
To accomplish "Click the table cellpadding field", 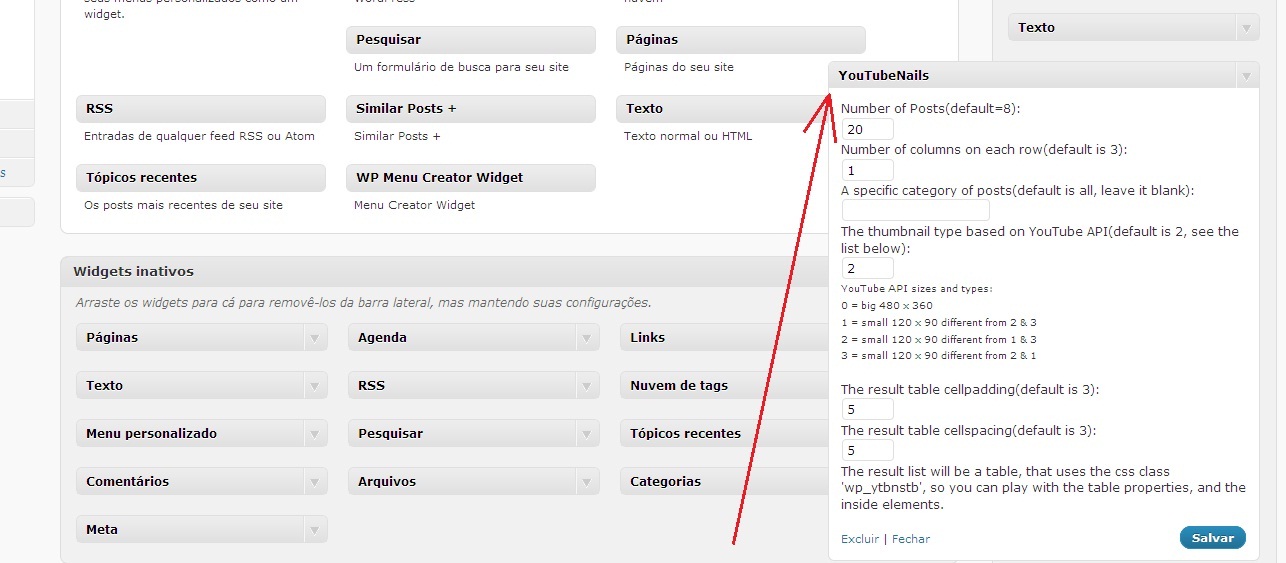I will pos(867,409).
